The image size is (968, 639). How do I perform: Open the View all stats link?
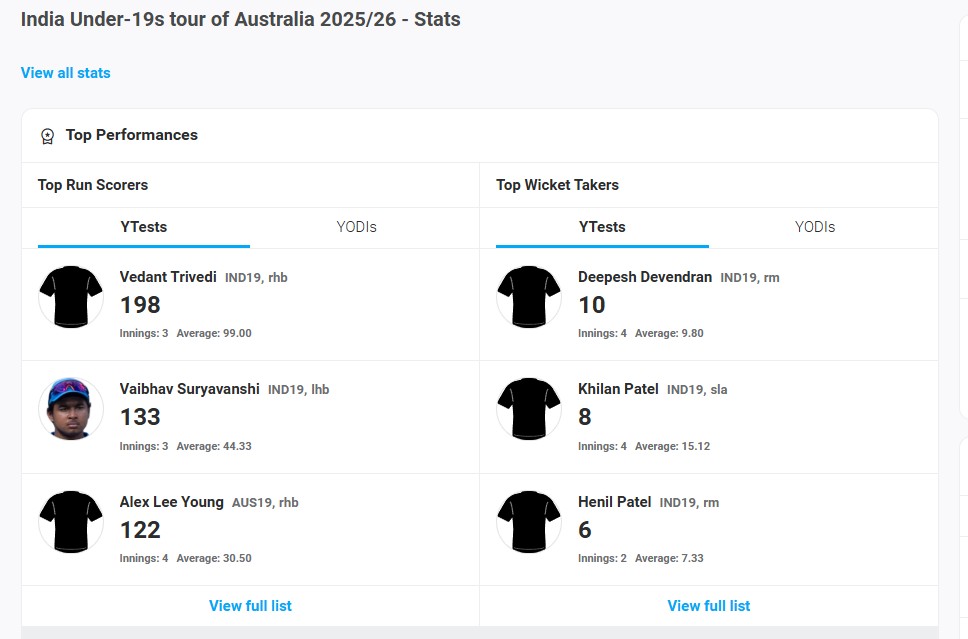click(66, 73)
